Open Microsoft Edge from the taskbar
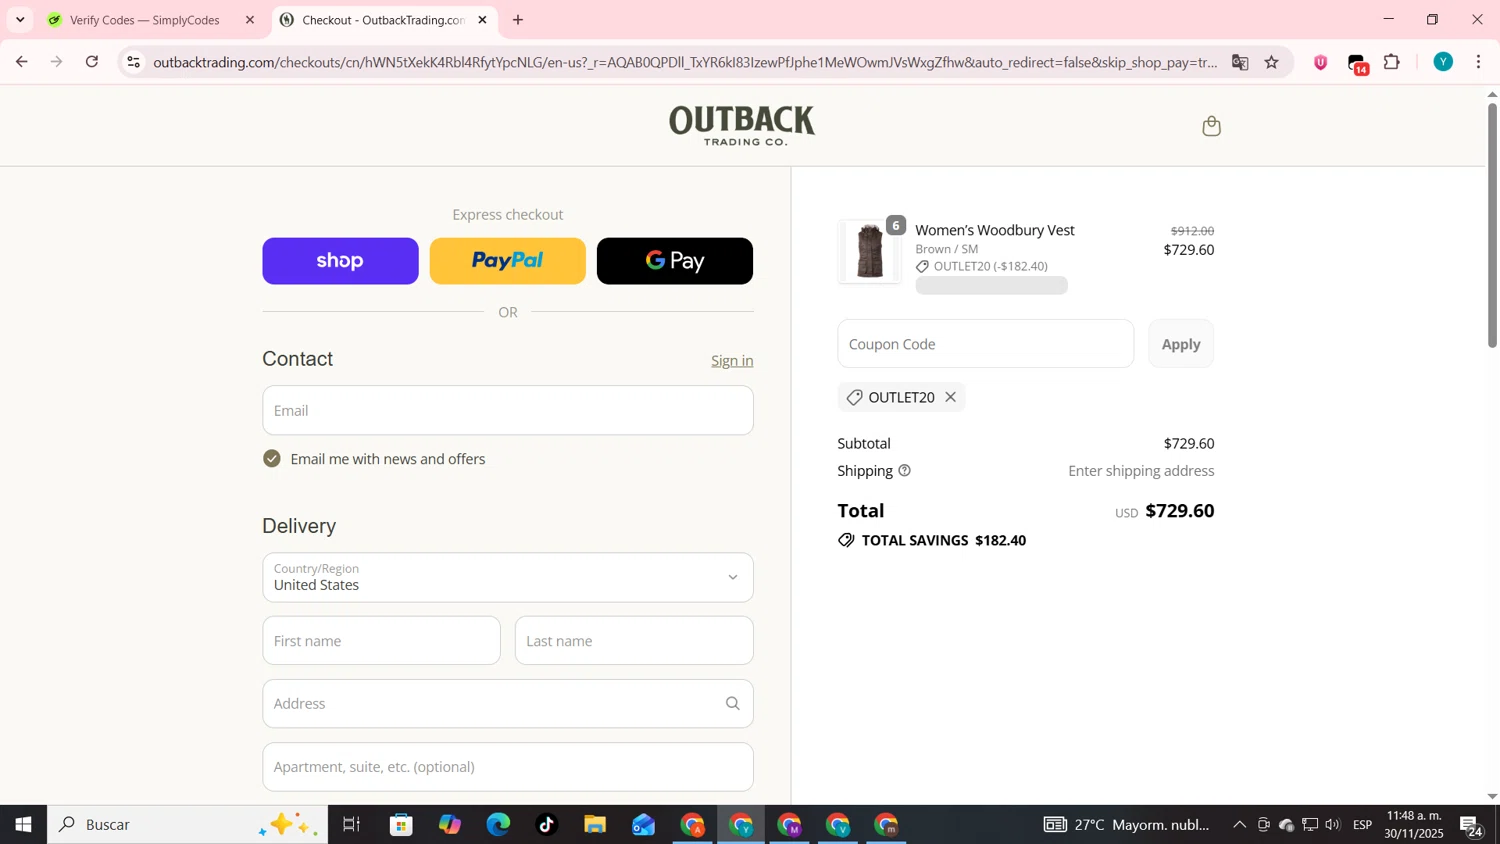This screenshot has height=844, width=1500. point(498,825)
